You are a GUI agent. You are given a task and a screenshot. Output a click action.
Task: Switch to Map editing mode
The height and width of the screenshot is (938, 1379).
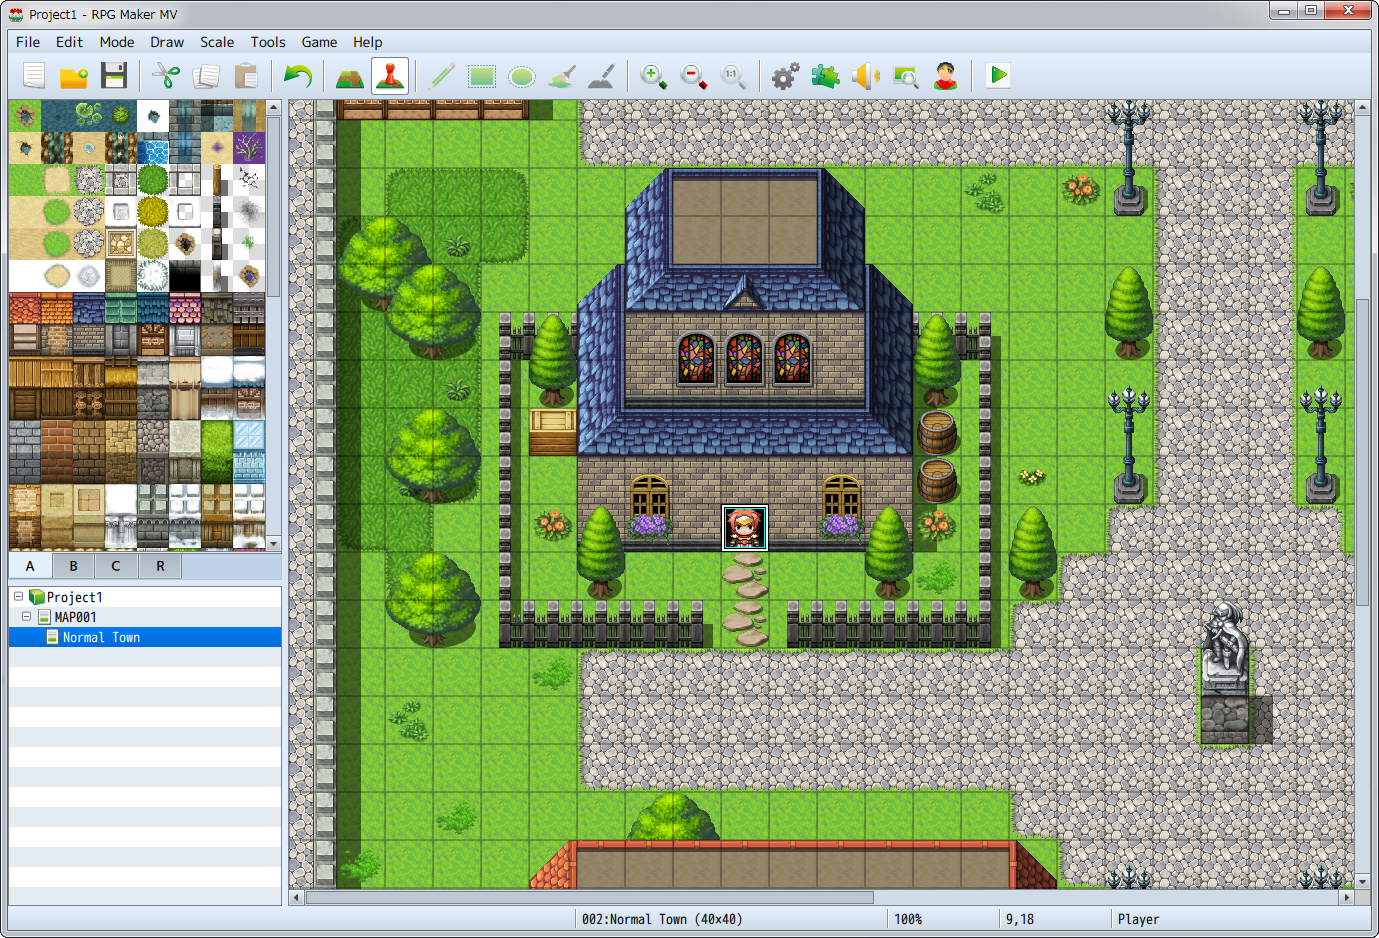tap(350, 76)
